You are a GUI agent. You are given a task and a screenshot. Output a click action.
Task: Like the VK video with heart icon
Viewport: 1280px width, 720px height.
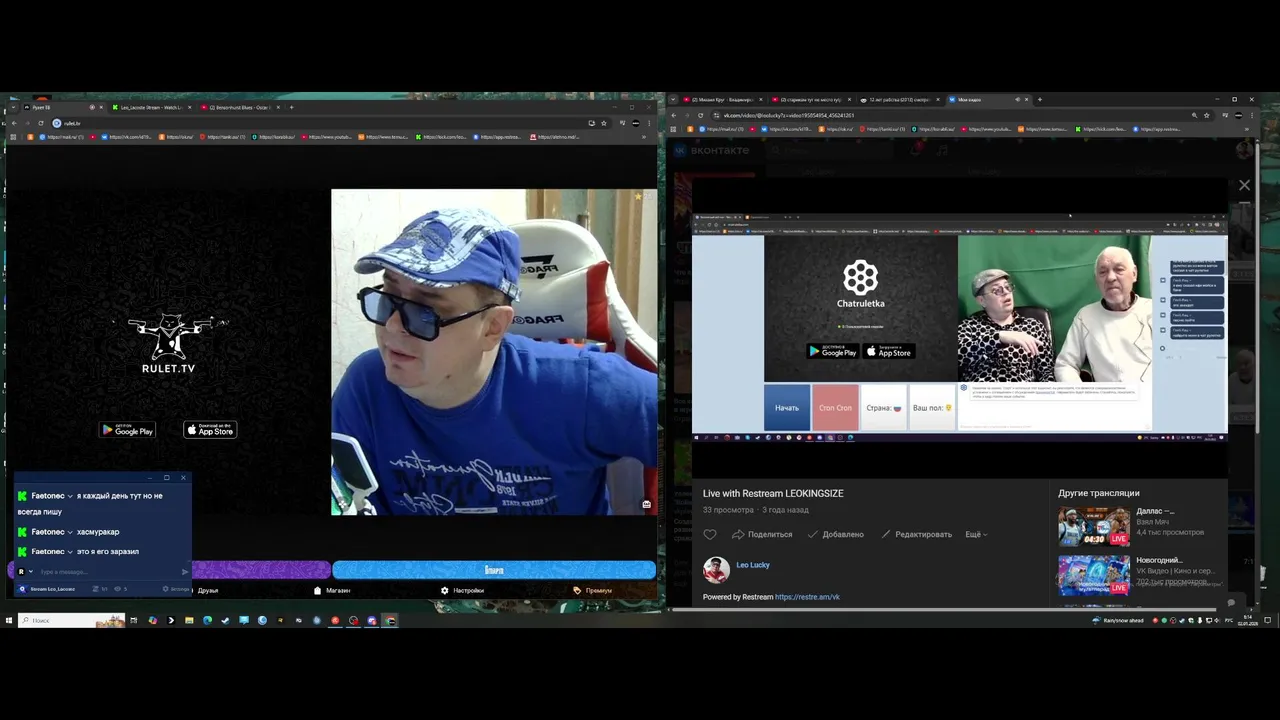click(710, 534)
